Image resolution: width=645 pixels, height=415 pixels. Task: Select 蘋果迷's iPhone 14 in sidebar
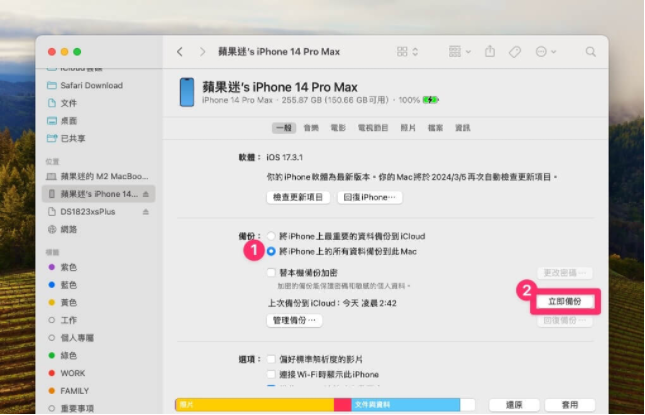[x=98, y=194]
